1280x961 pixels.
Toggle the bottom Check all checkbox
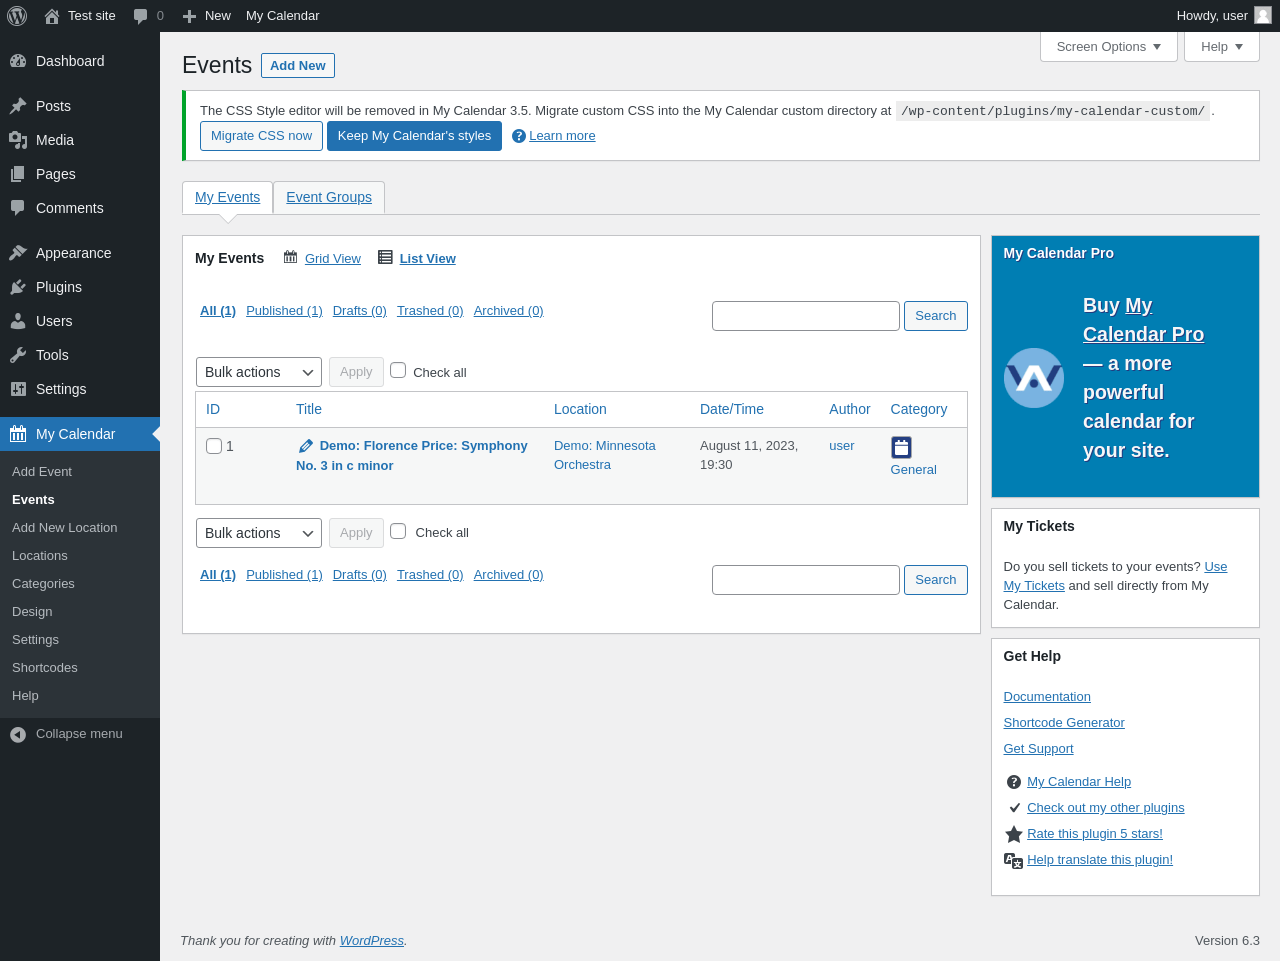click(398, 531)
